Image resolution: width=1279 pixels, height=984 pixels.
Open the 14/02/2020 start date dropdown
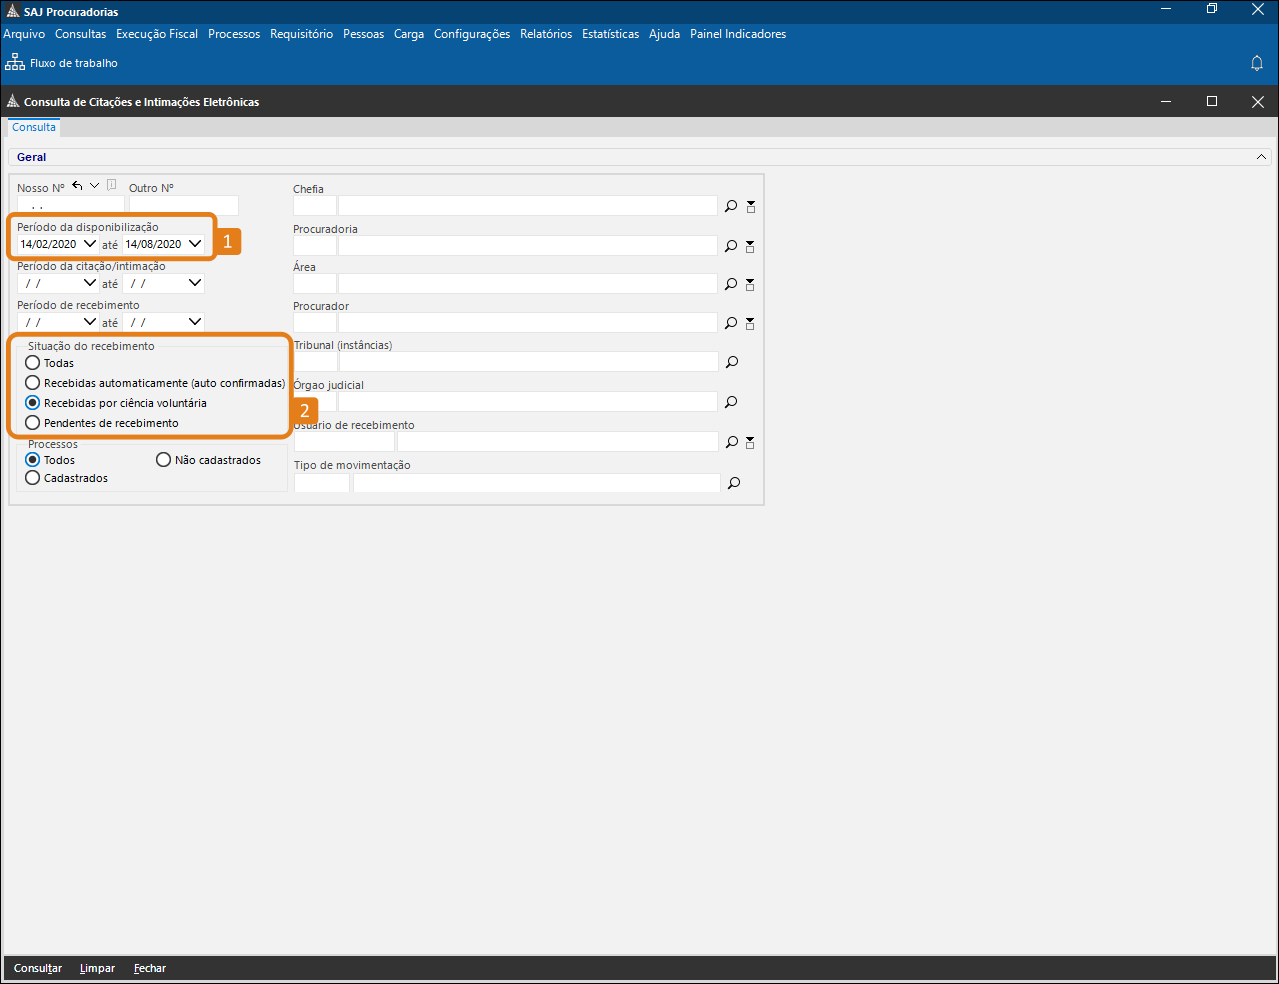[90, 244]
